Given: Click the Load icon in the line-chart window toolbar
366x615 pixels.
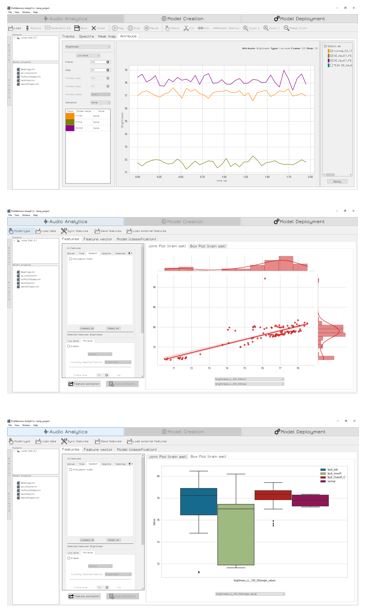Looking at the screenshot, I should click(11, 28).
